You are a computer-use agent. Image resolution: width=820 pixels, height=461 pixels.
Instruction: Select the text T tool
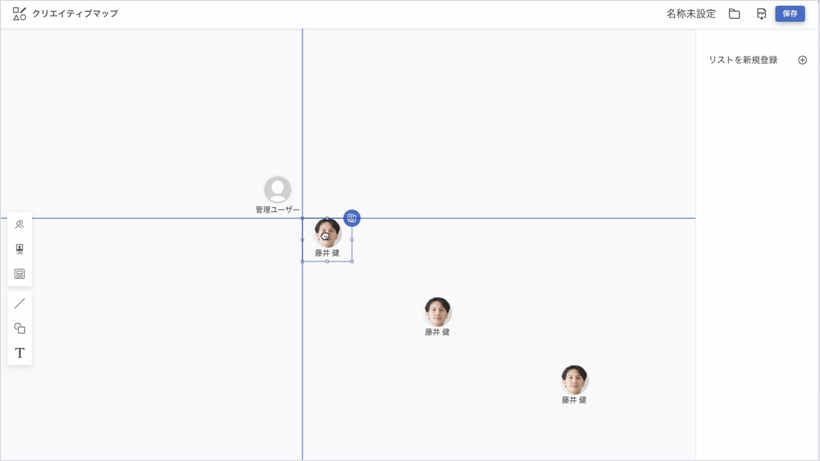tap(19, 353)
